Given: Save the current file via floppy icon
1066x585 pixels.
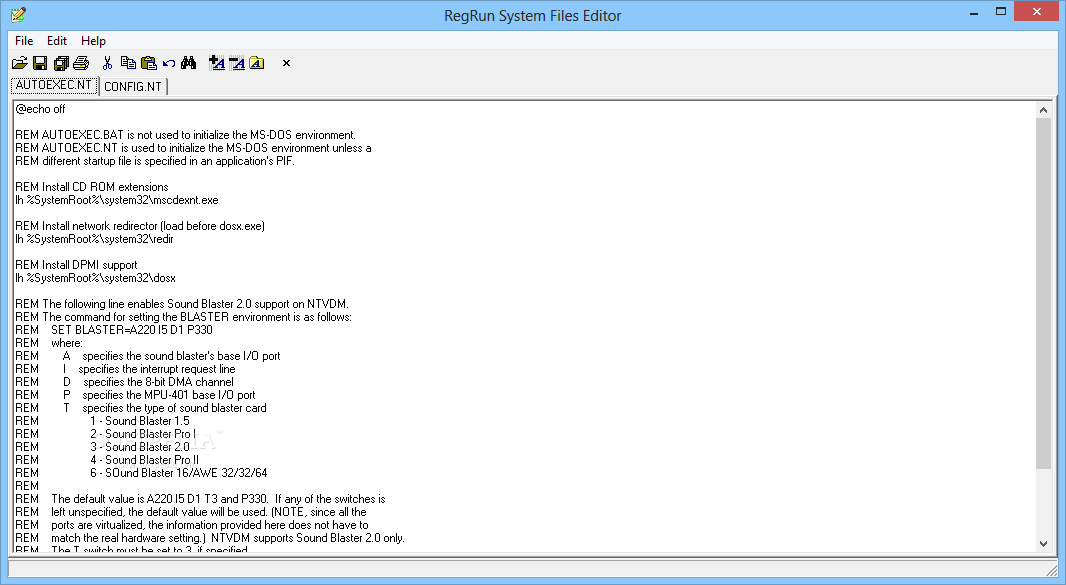Looking at the screenshot, I should pyautogui.click(x=40, y=63).
